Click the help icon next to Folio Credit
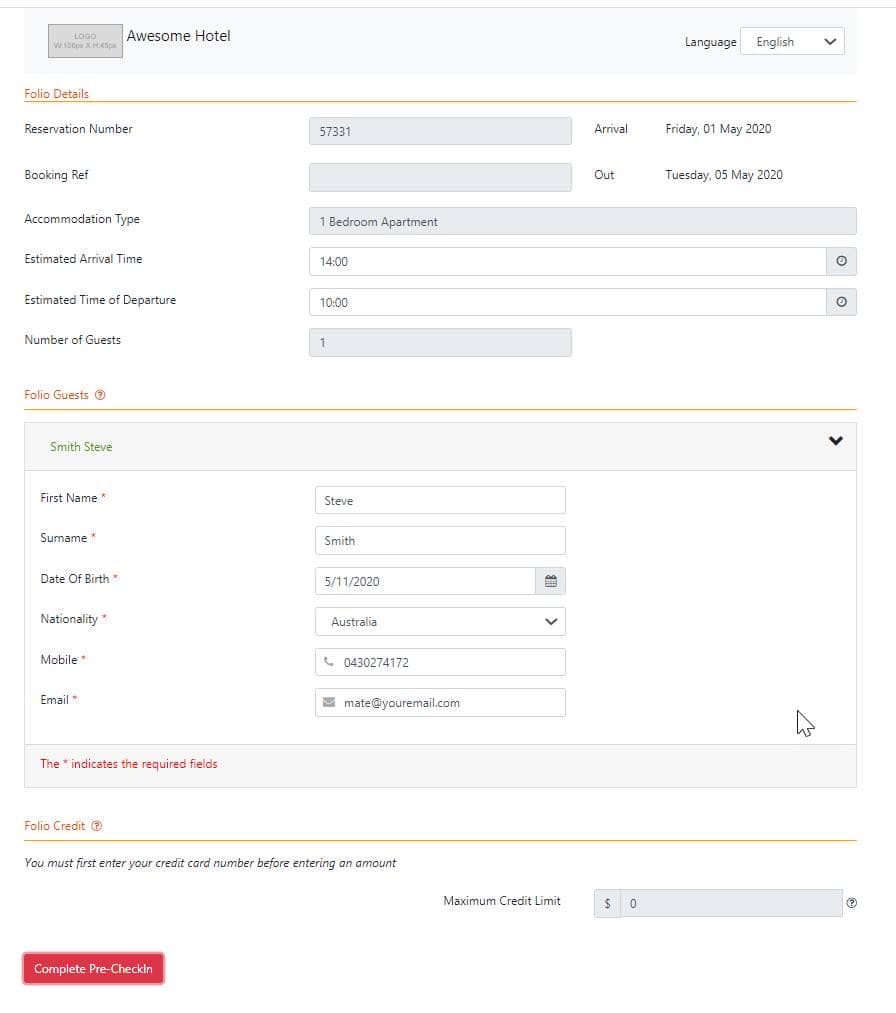This screenshot has height=1013, width=896. coord(97,826)
